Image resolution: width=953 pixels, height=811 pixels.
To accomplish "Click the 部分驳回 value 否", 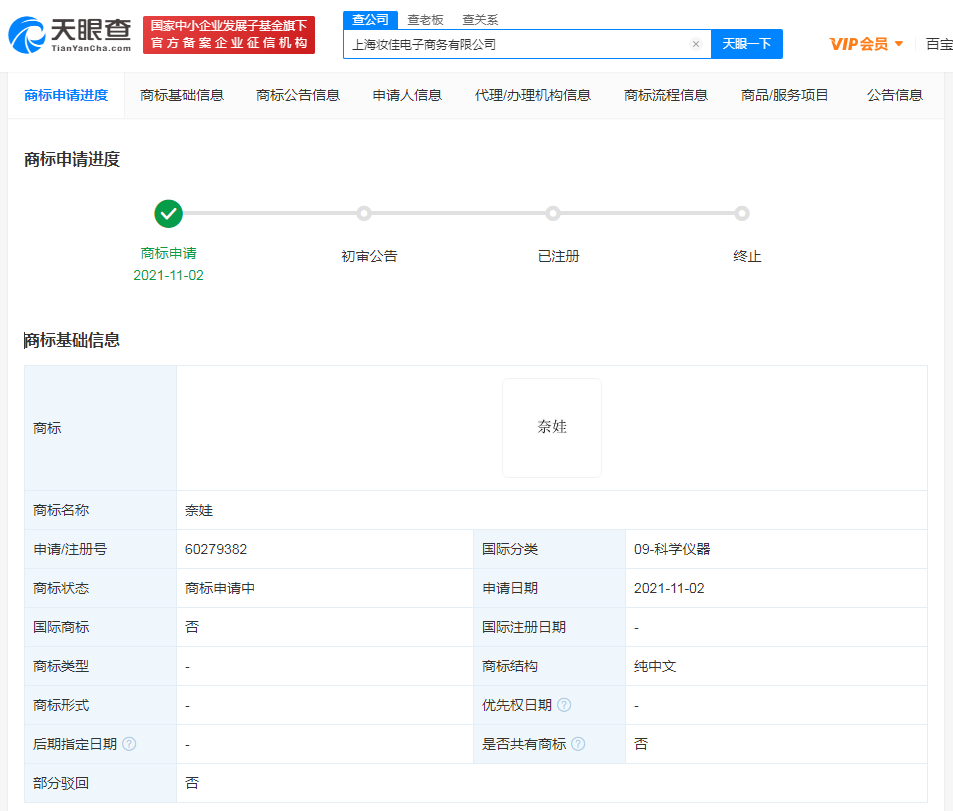I will coord(191,782).
